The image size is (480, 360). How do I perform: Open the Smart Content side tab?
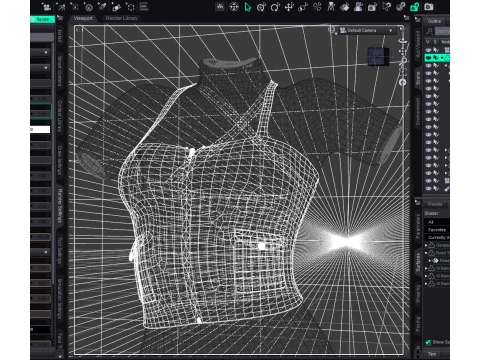click(59, 71)
